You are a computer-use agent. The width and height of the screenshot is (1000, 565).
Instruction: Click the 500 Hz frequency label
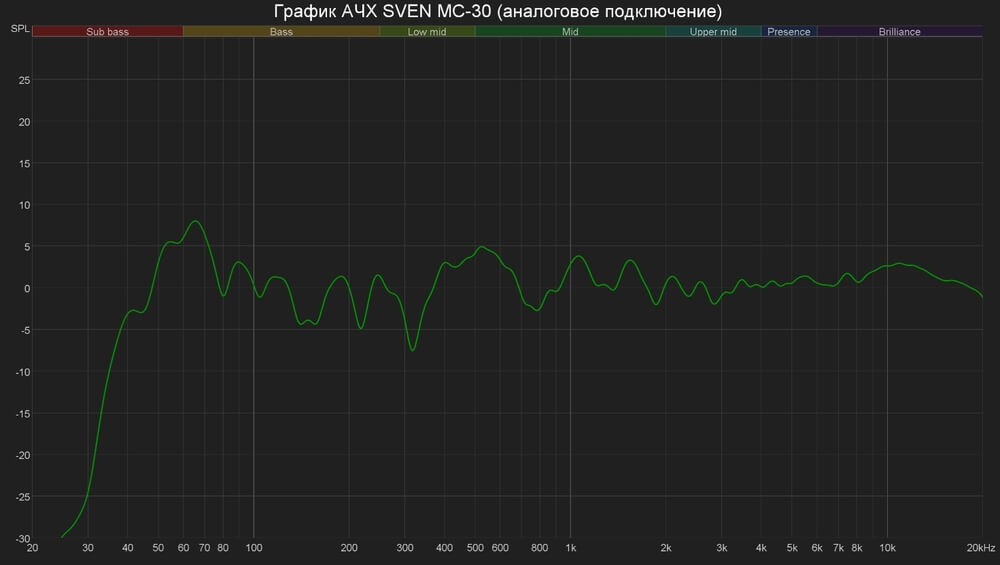(x=475, y=548)
